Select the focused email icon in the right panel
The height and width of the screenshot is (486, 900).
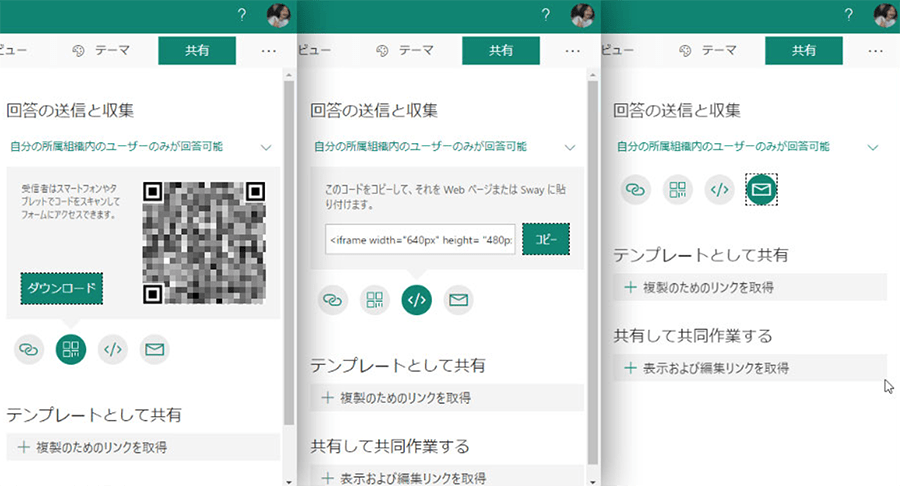pyautogui.click(x=761, y=190)
